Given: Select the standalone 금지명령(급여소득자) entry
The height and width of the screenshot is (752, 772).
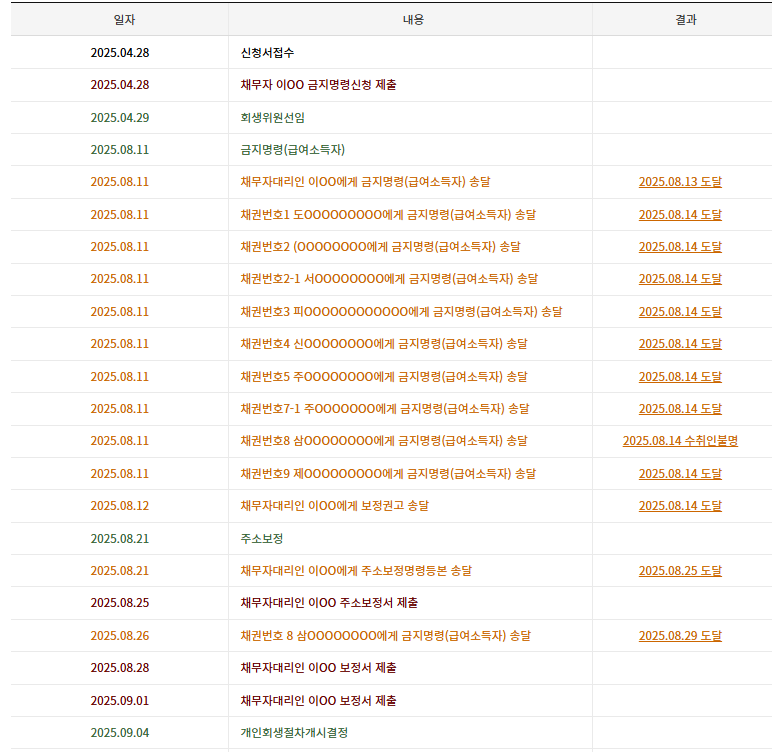Looking at the screenshot, I should (293, 150).
